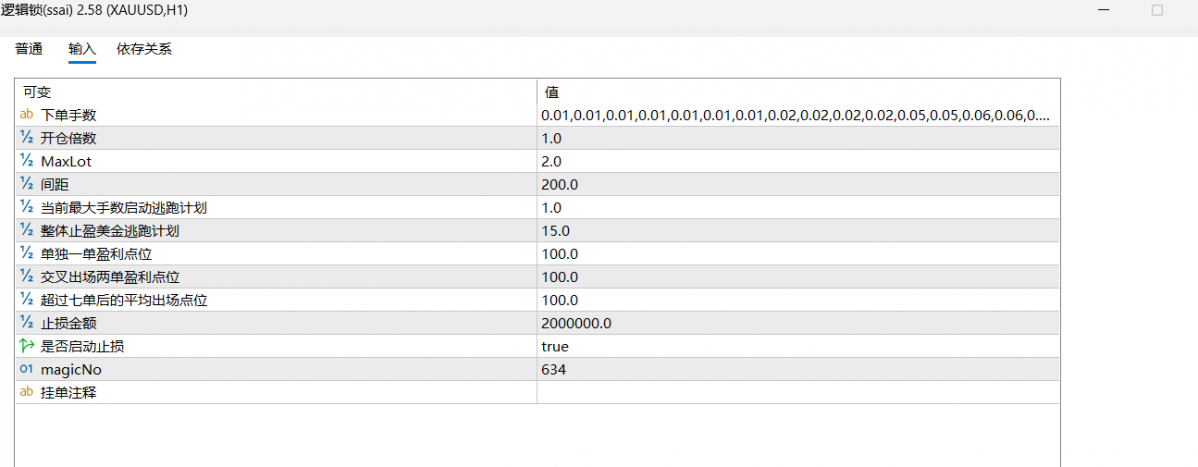Select the 是否启动止损 parameter name
1198x467 pixels.
(x=82, y=346)
